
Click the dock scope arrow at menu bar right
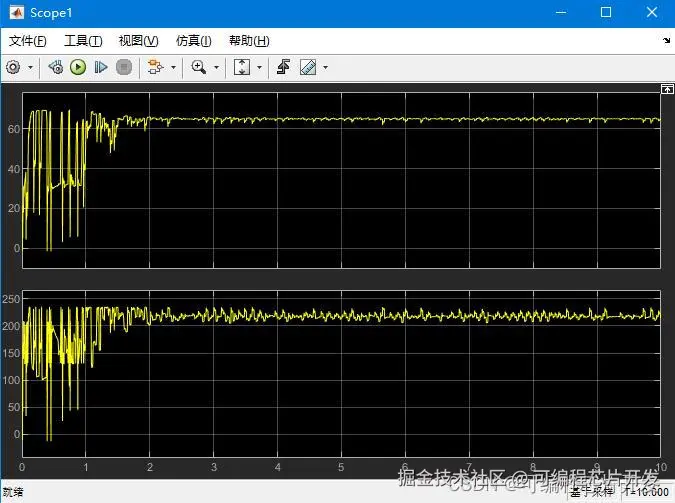click(666, 40)
